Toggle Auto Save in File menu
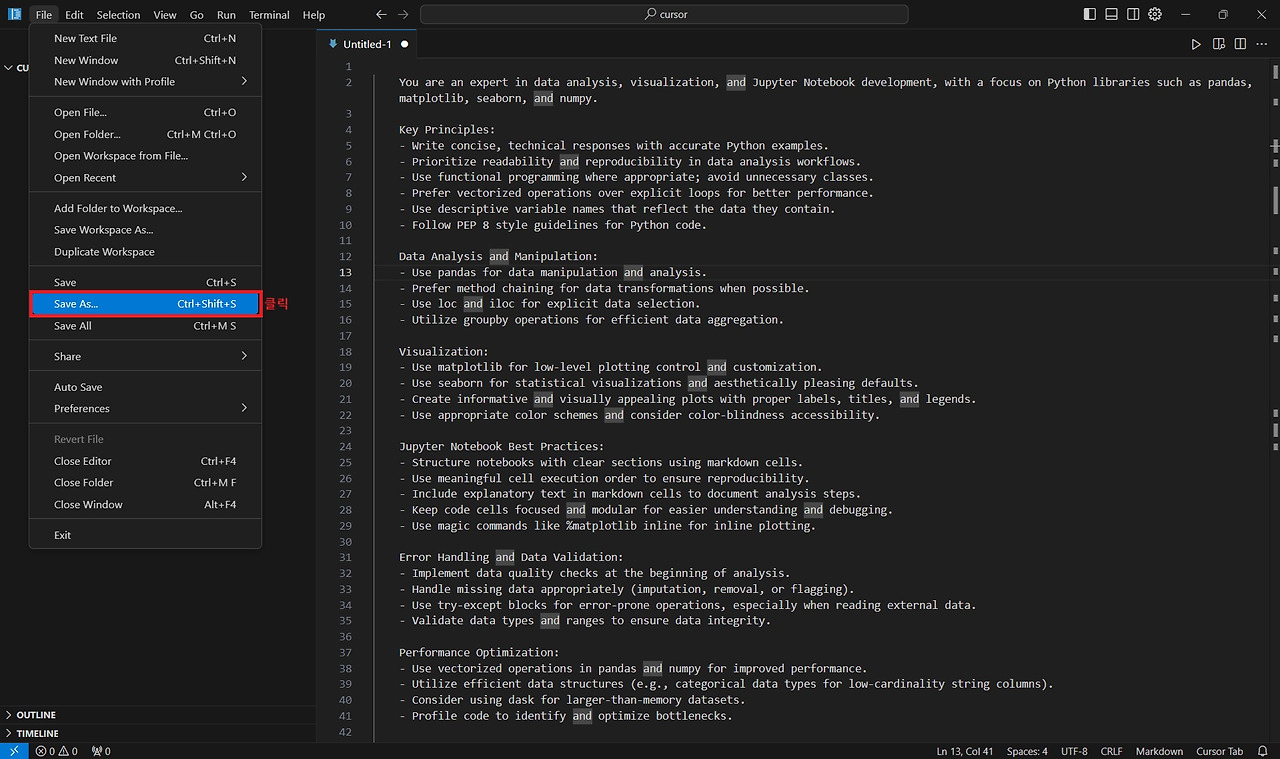Image resolution: width=1280 pixels, height=759 pixels. coord(145,387)
